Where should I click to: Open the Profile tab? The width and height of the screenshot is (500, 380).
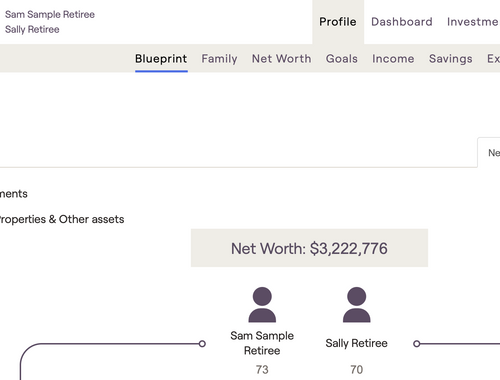[x=338, y=22]
